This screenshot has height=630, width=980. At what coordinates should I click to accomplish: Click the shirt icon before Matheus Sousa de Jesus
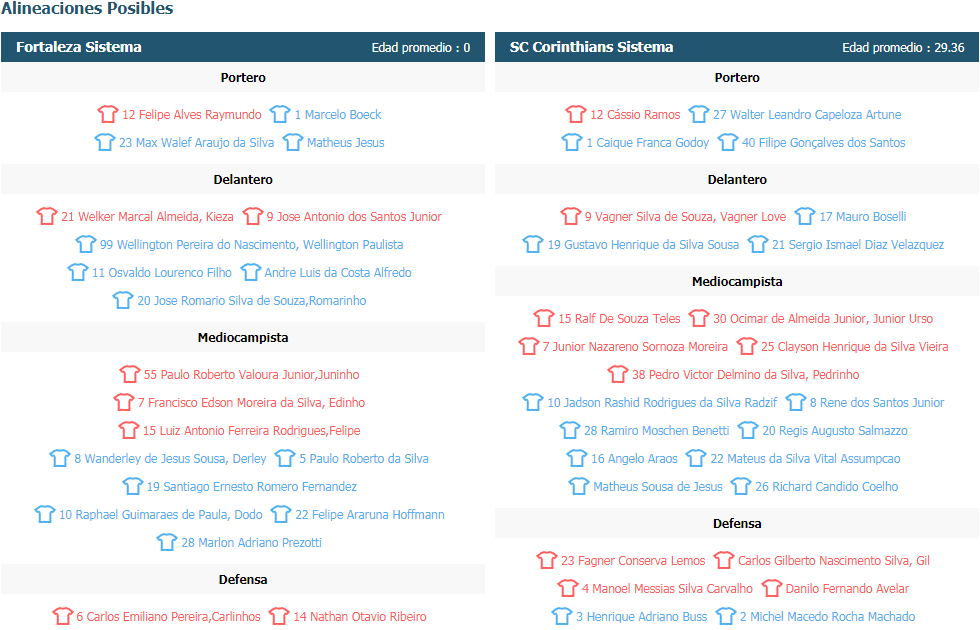pos(579,487)
